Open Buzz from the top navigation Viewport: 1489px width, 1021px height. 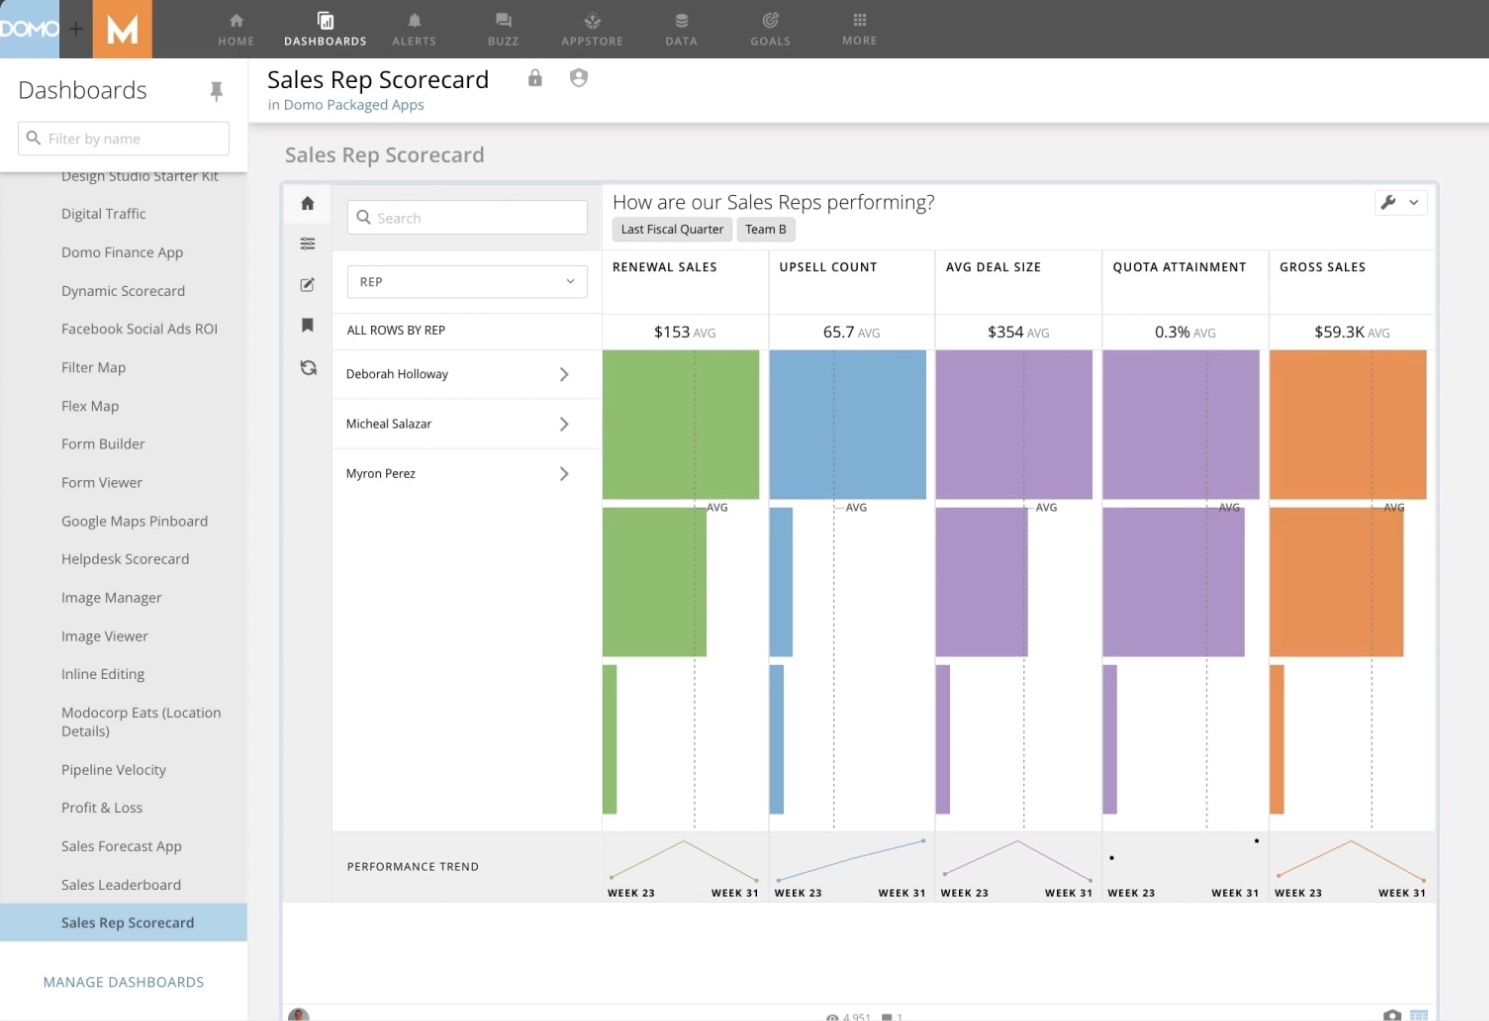(503, 28)
